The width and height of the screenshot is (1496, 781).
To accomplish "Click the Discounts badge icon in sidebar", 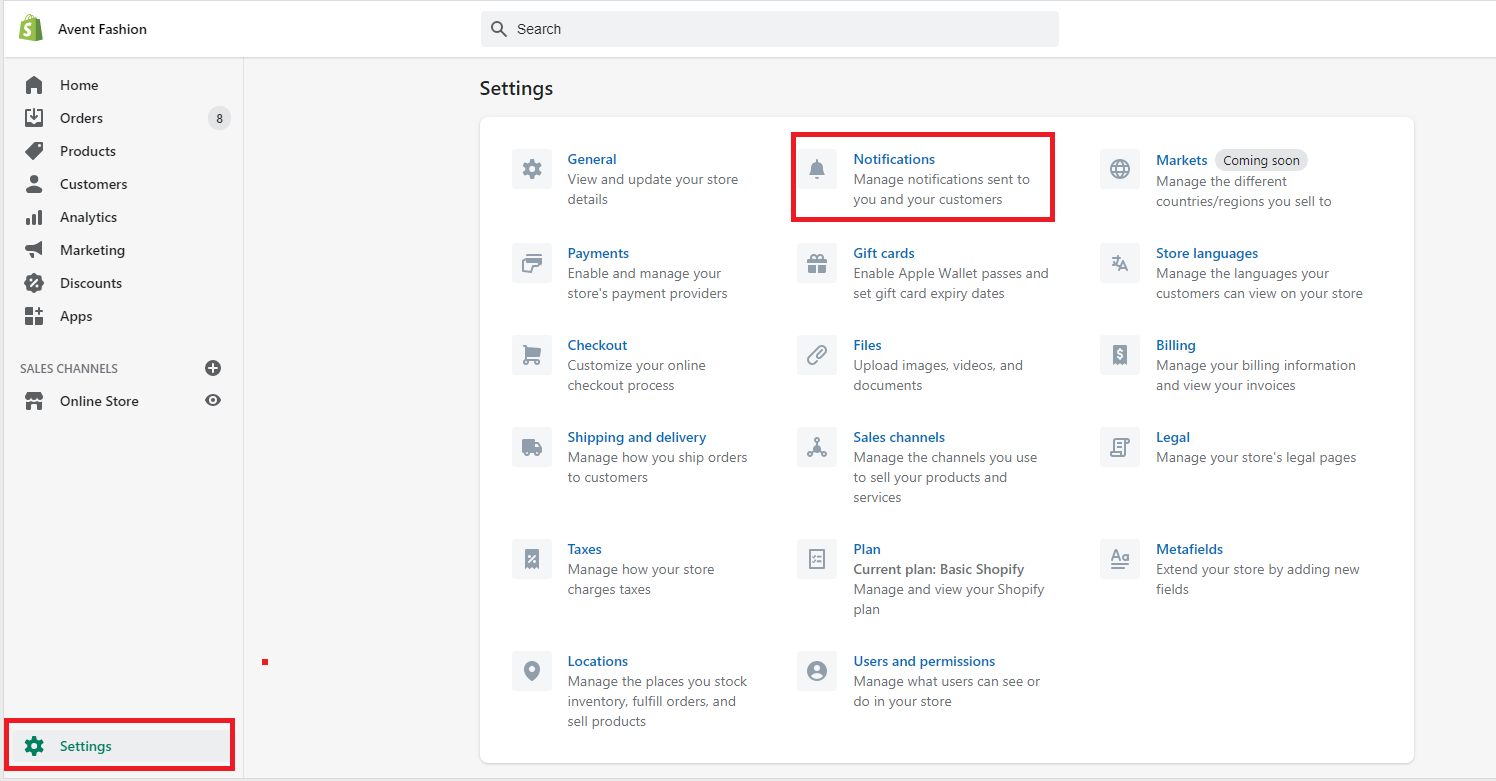I will click(34, 283).
